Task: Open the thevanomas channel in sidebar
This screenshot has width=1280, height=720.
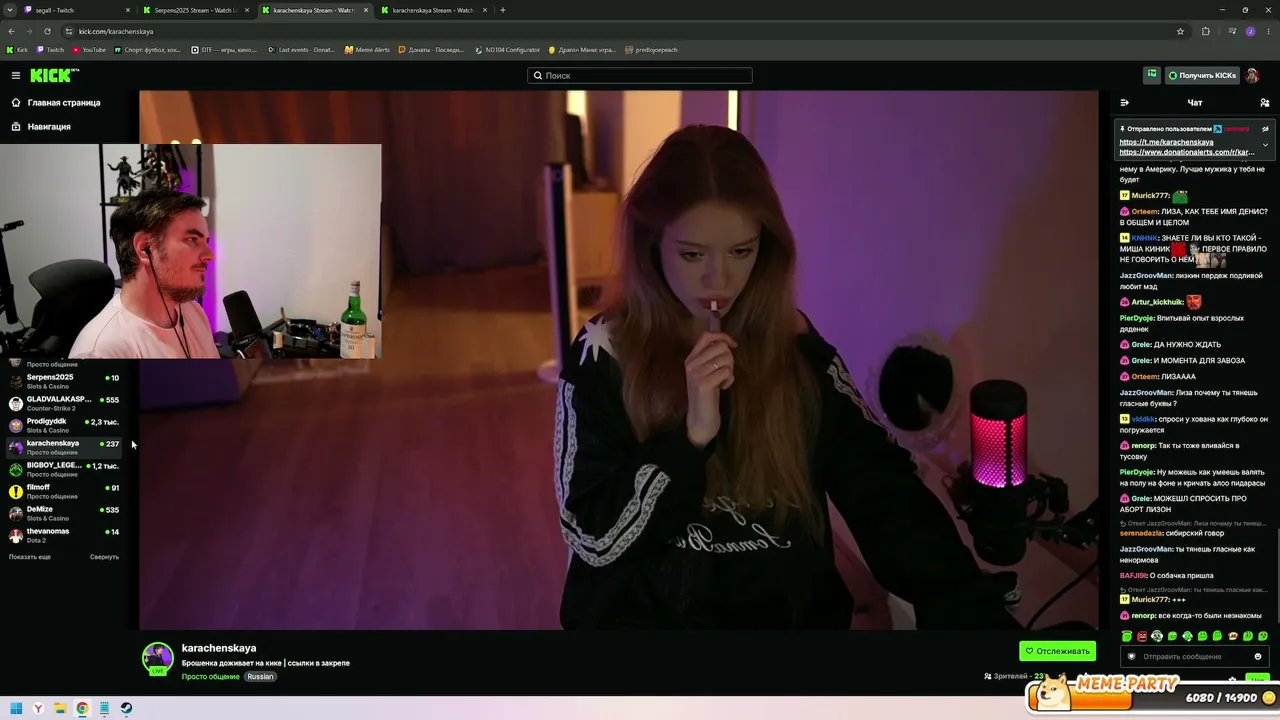Action: click(64, 535)
